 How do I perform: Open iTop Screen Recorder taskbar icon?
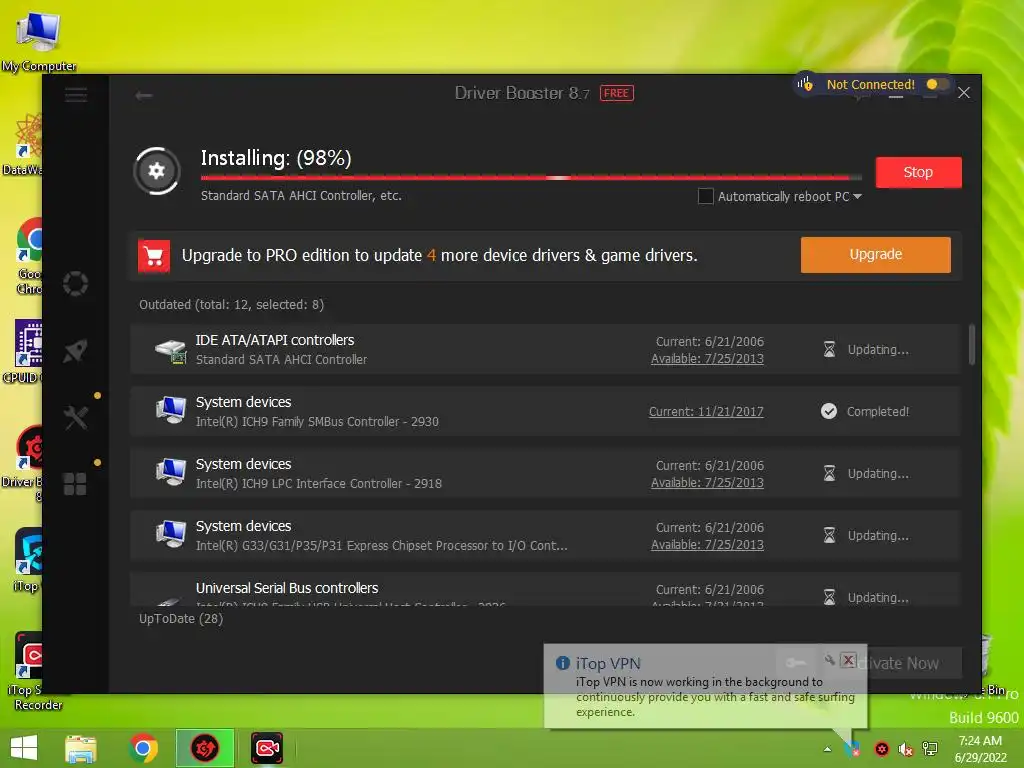267,748
